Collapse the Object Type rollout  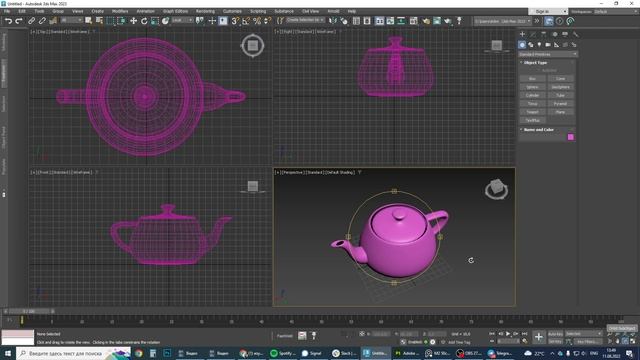click(x=535, y=62)
